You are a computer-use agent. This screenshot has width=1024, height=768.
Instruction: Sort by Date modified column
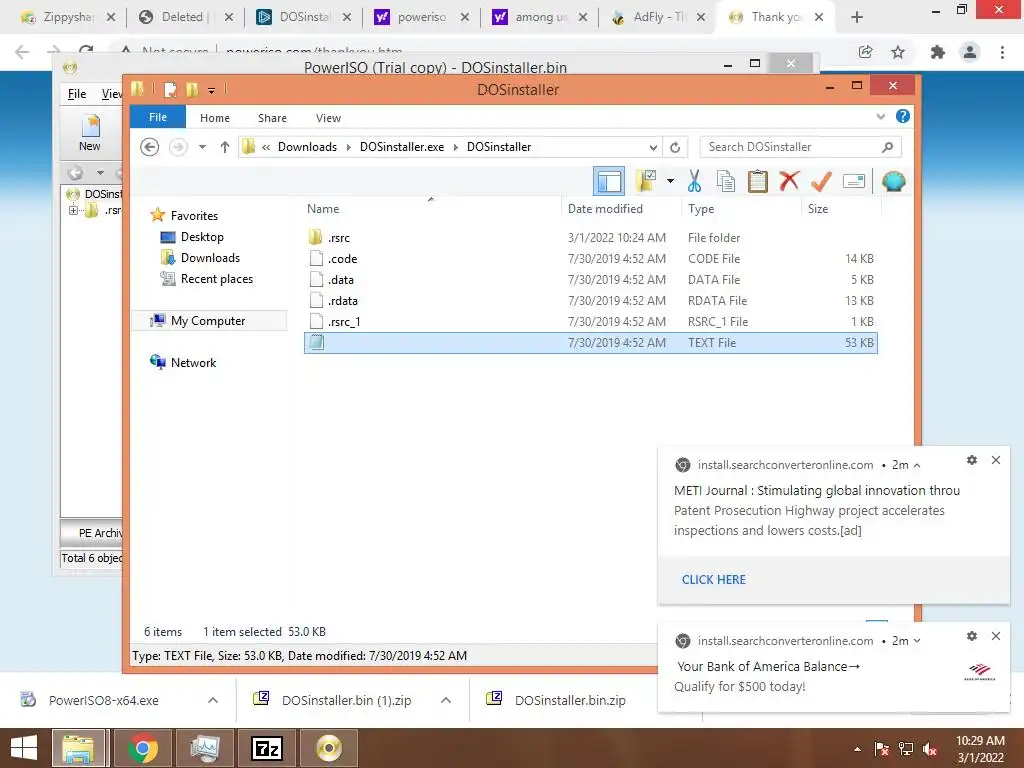coord(605,209)
